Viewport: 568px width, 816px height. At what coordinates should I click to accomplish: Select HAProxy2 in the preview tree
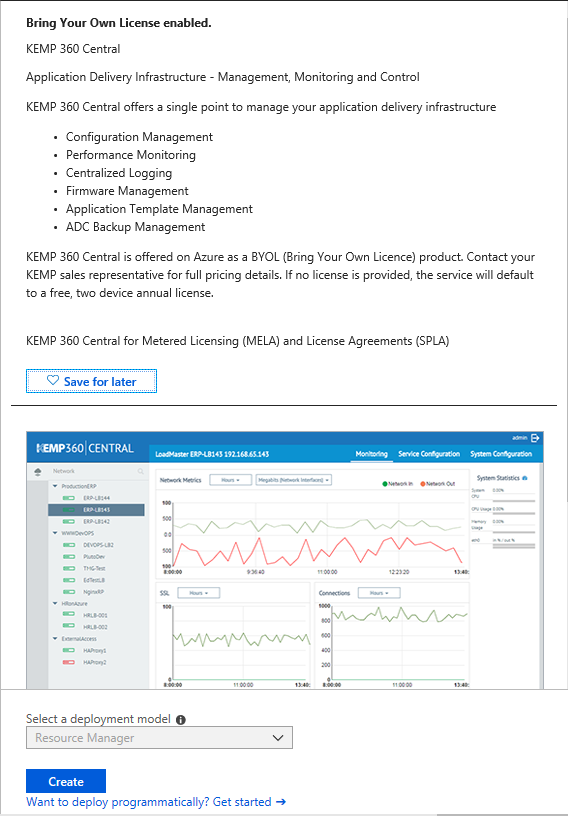tap(95, 662)
